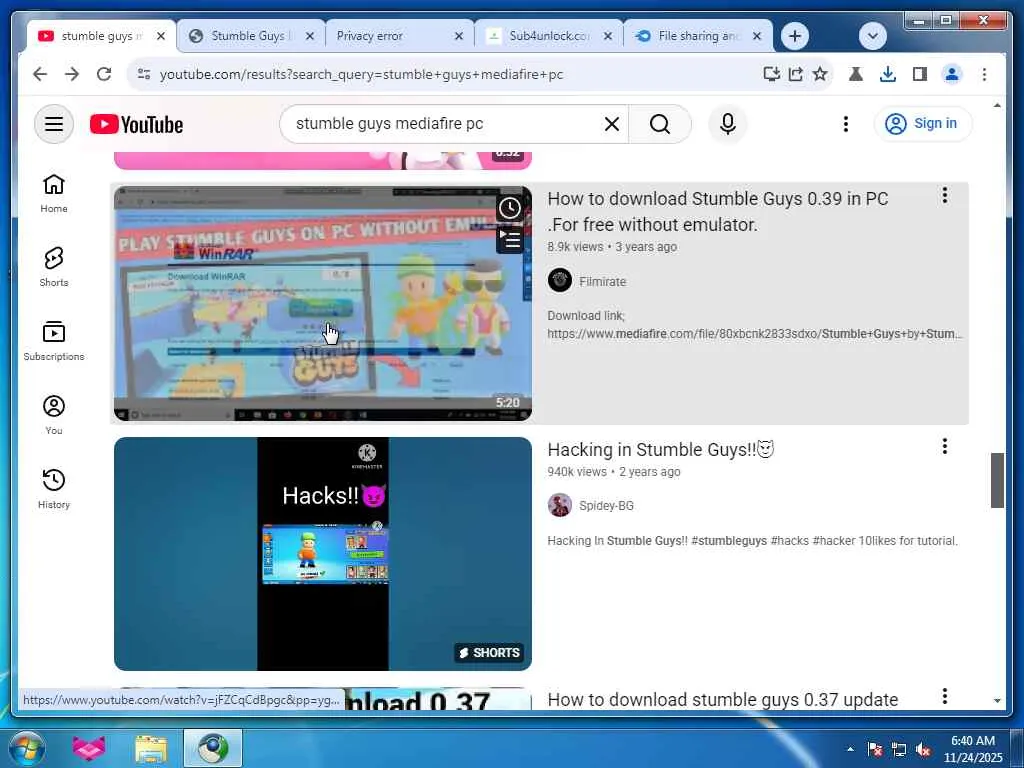The image size is (1024, 768).
Task: Open the Filmirate channel link
Action: pyautogui.click(x=602, y=281)
